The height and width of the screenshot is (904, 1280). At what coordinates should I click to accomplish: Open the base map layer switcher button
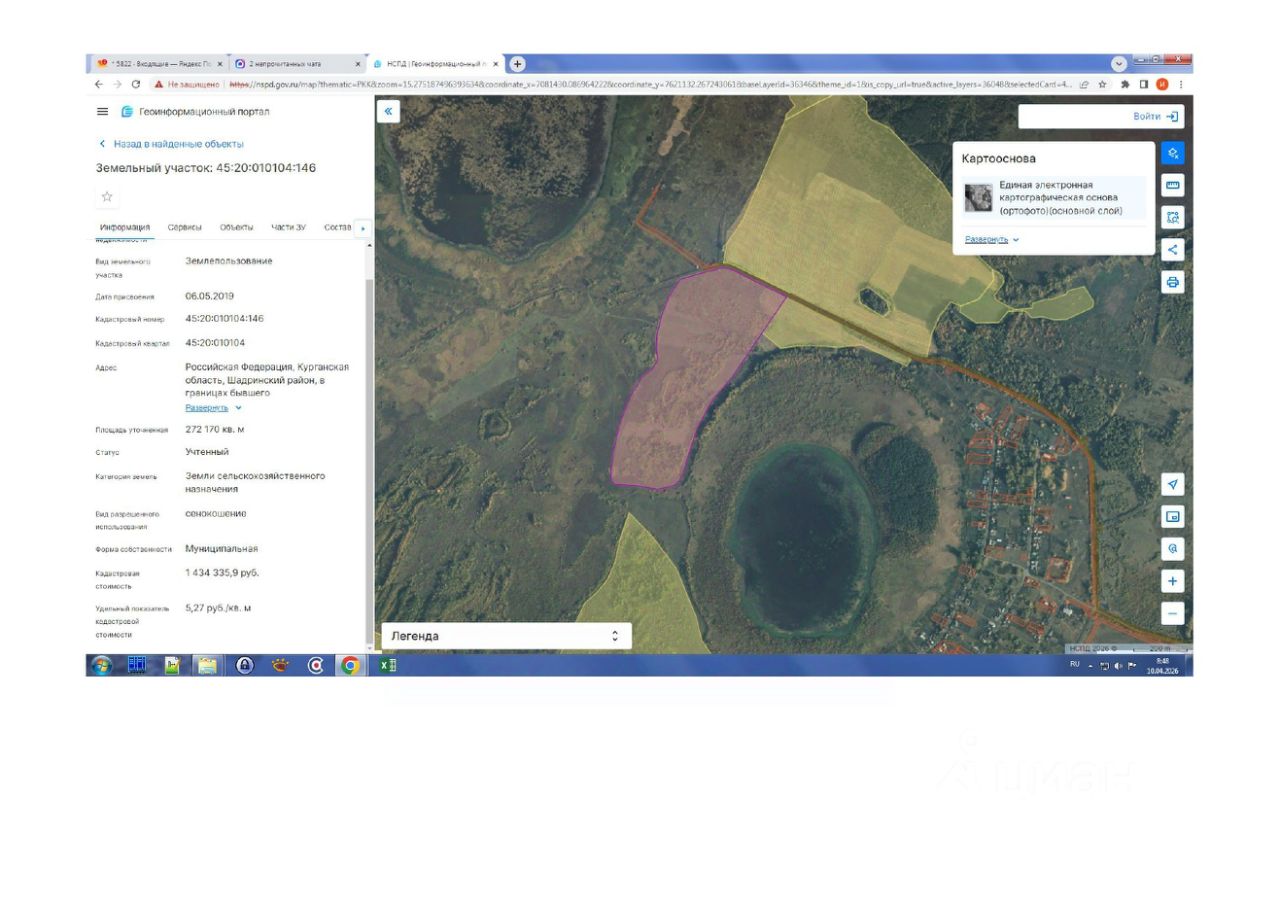coord(1173,517)
